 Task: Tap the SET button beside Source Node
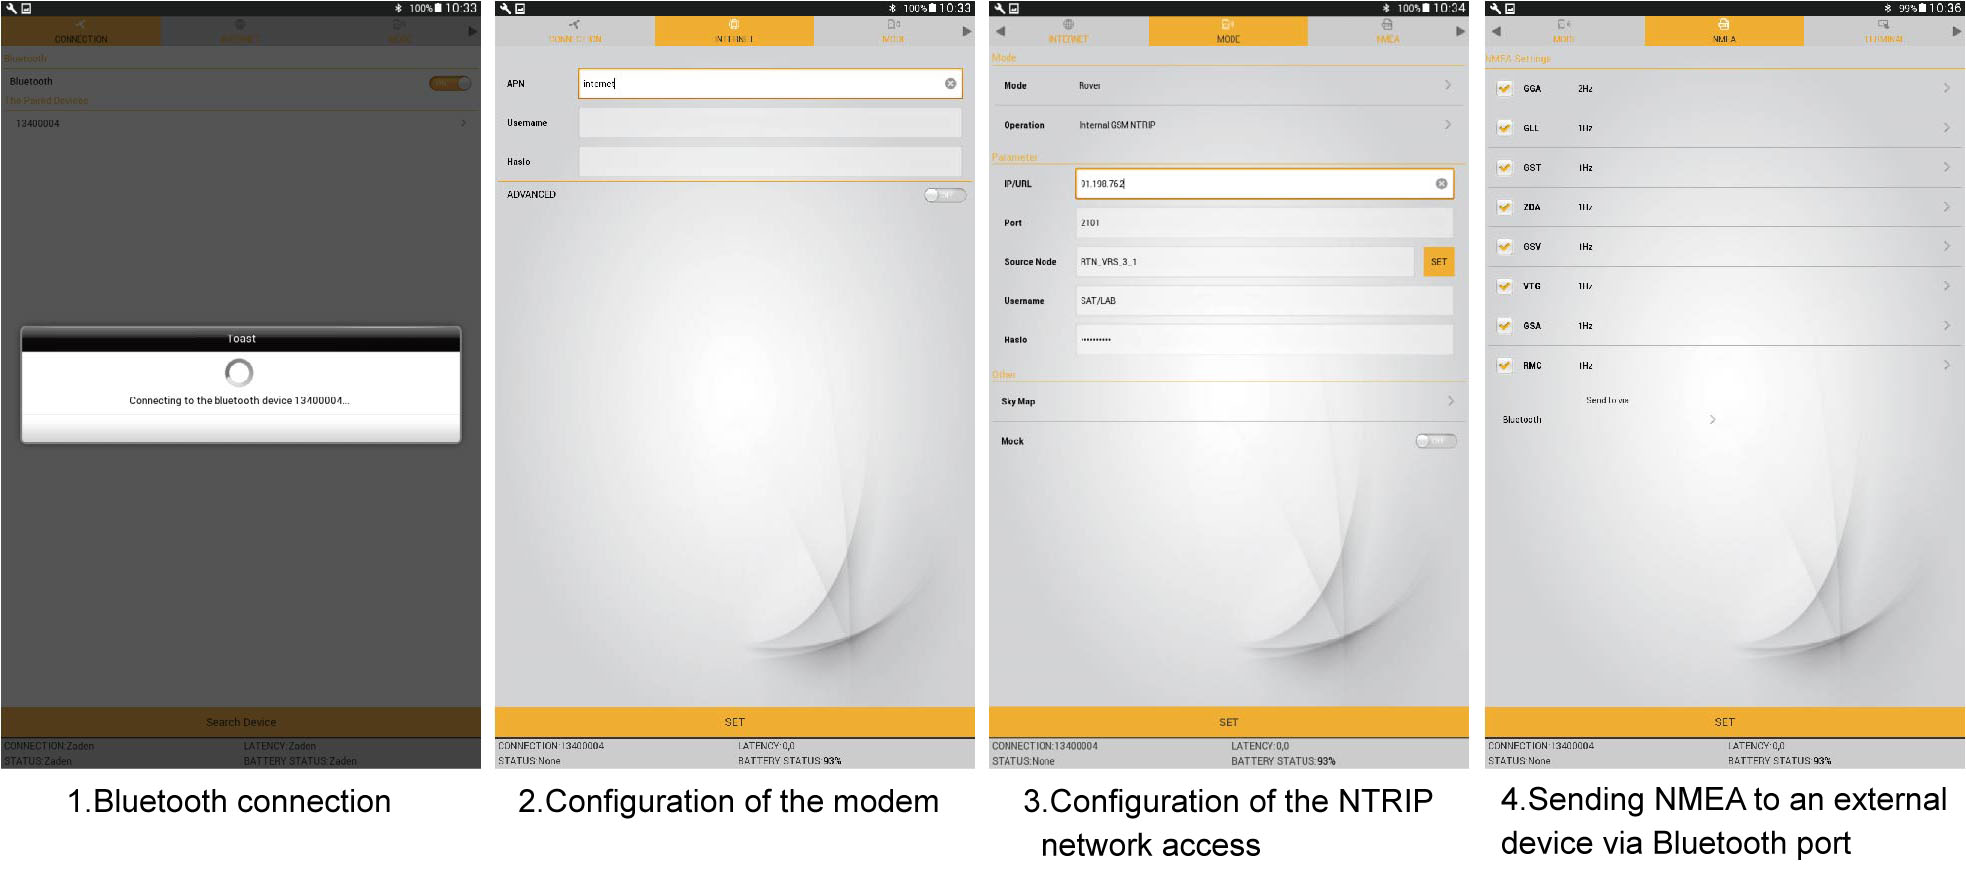1438,261
